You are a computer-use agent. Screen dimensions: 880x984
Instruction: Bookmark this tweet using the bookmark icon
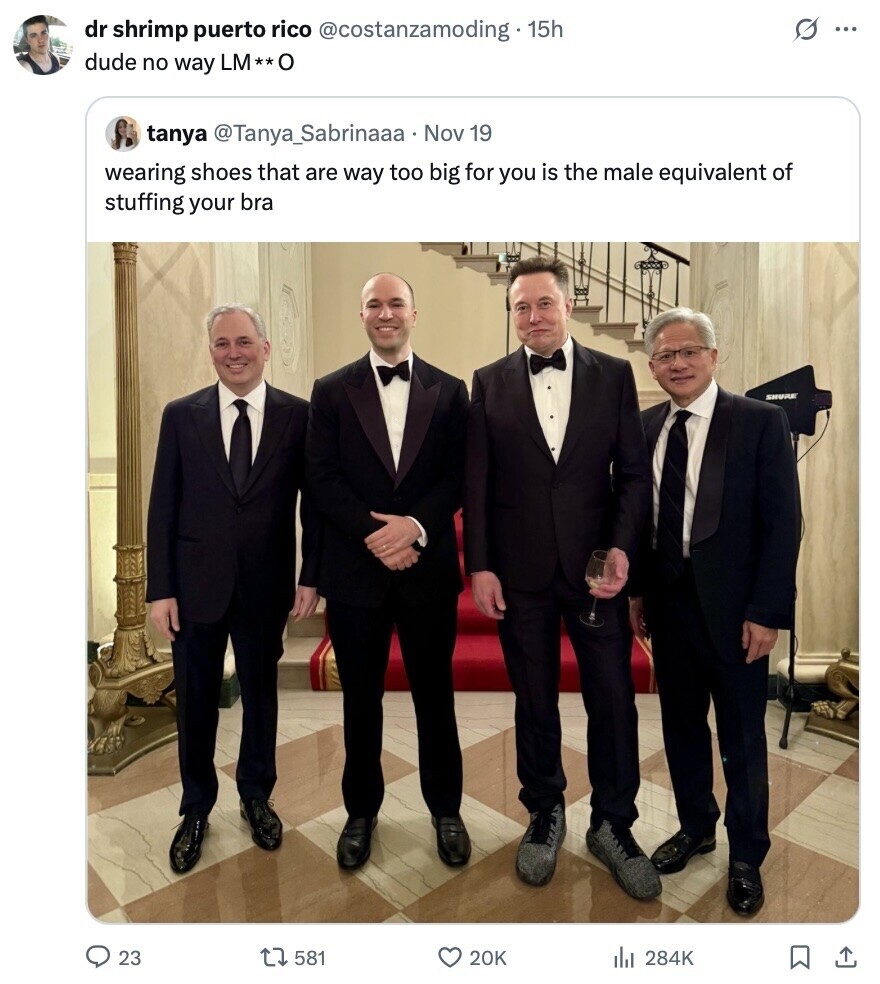point(799,958)
